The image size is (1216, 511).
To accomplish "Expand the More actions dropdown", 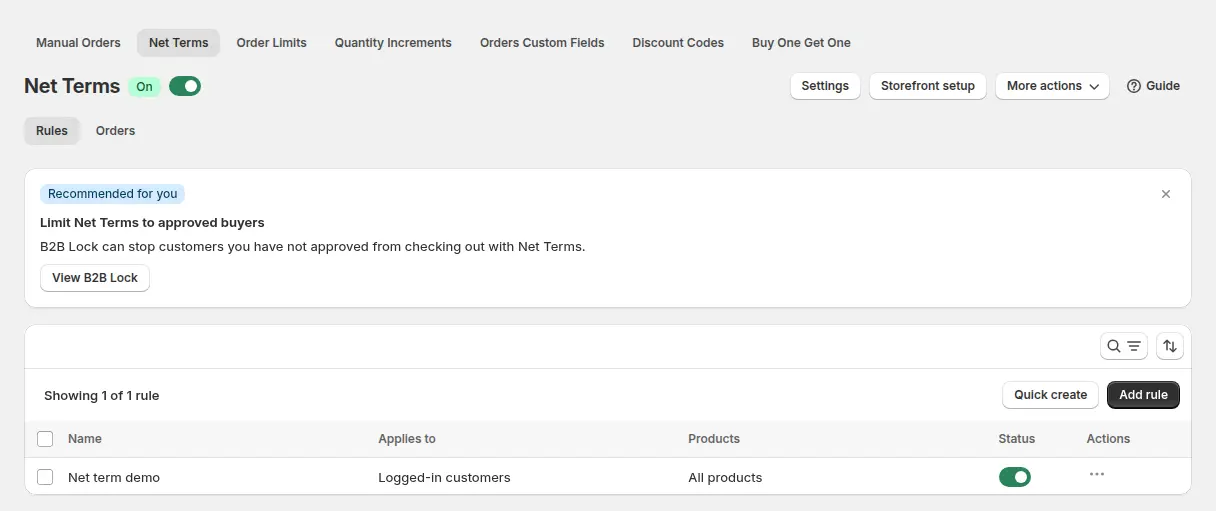I will pyautogui.click(x=1052, y=86).
